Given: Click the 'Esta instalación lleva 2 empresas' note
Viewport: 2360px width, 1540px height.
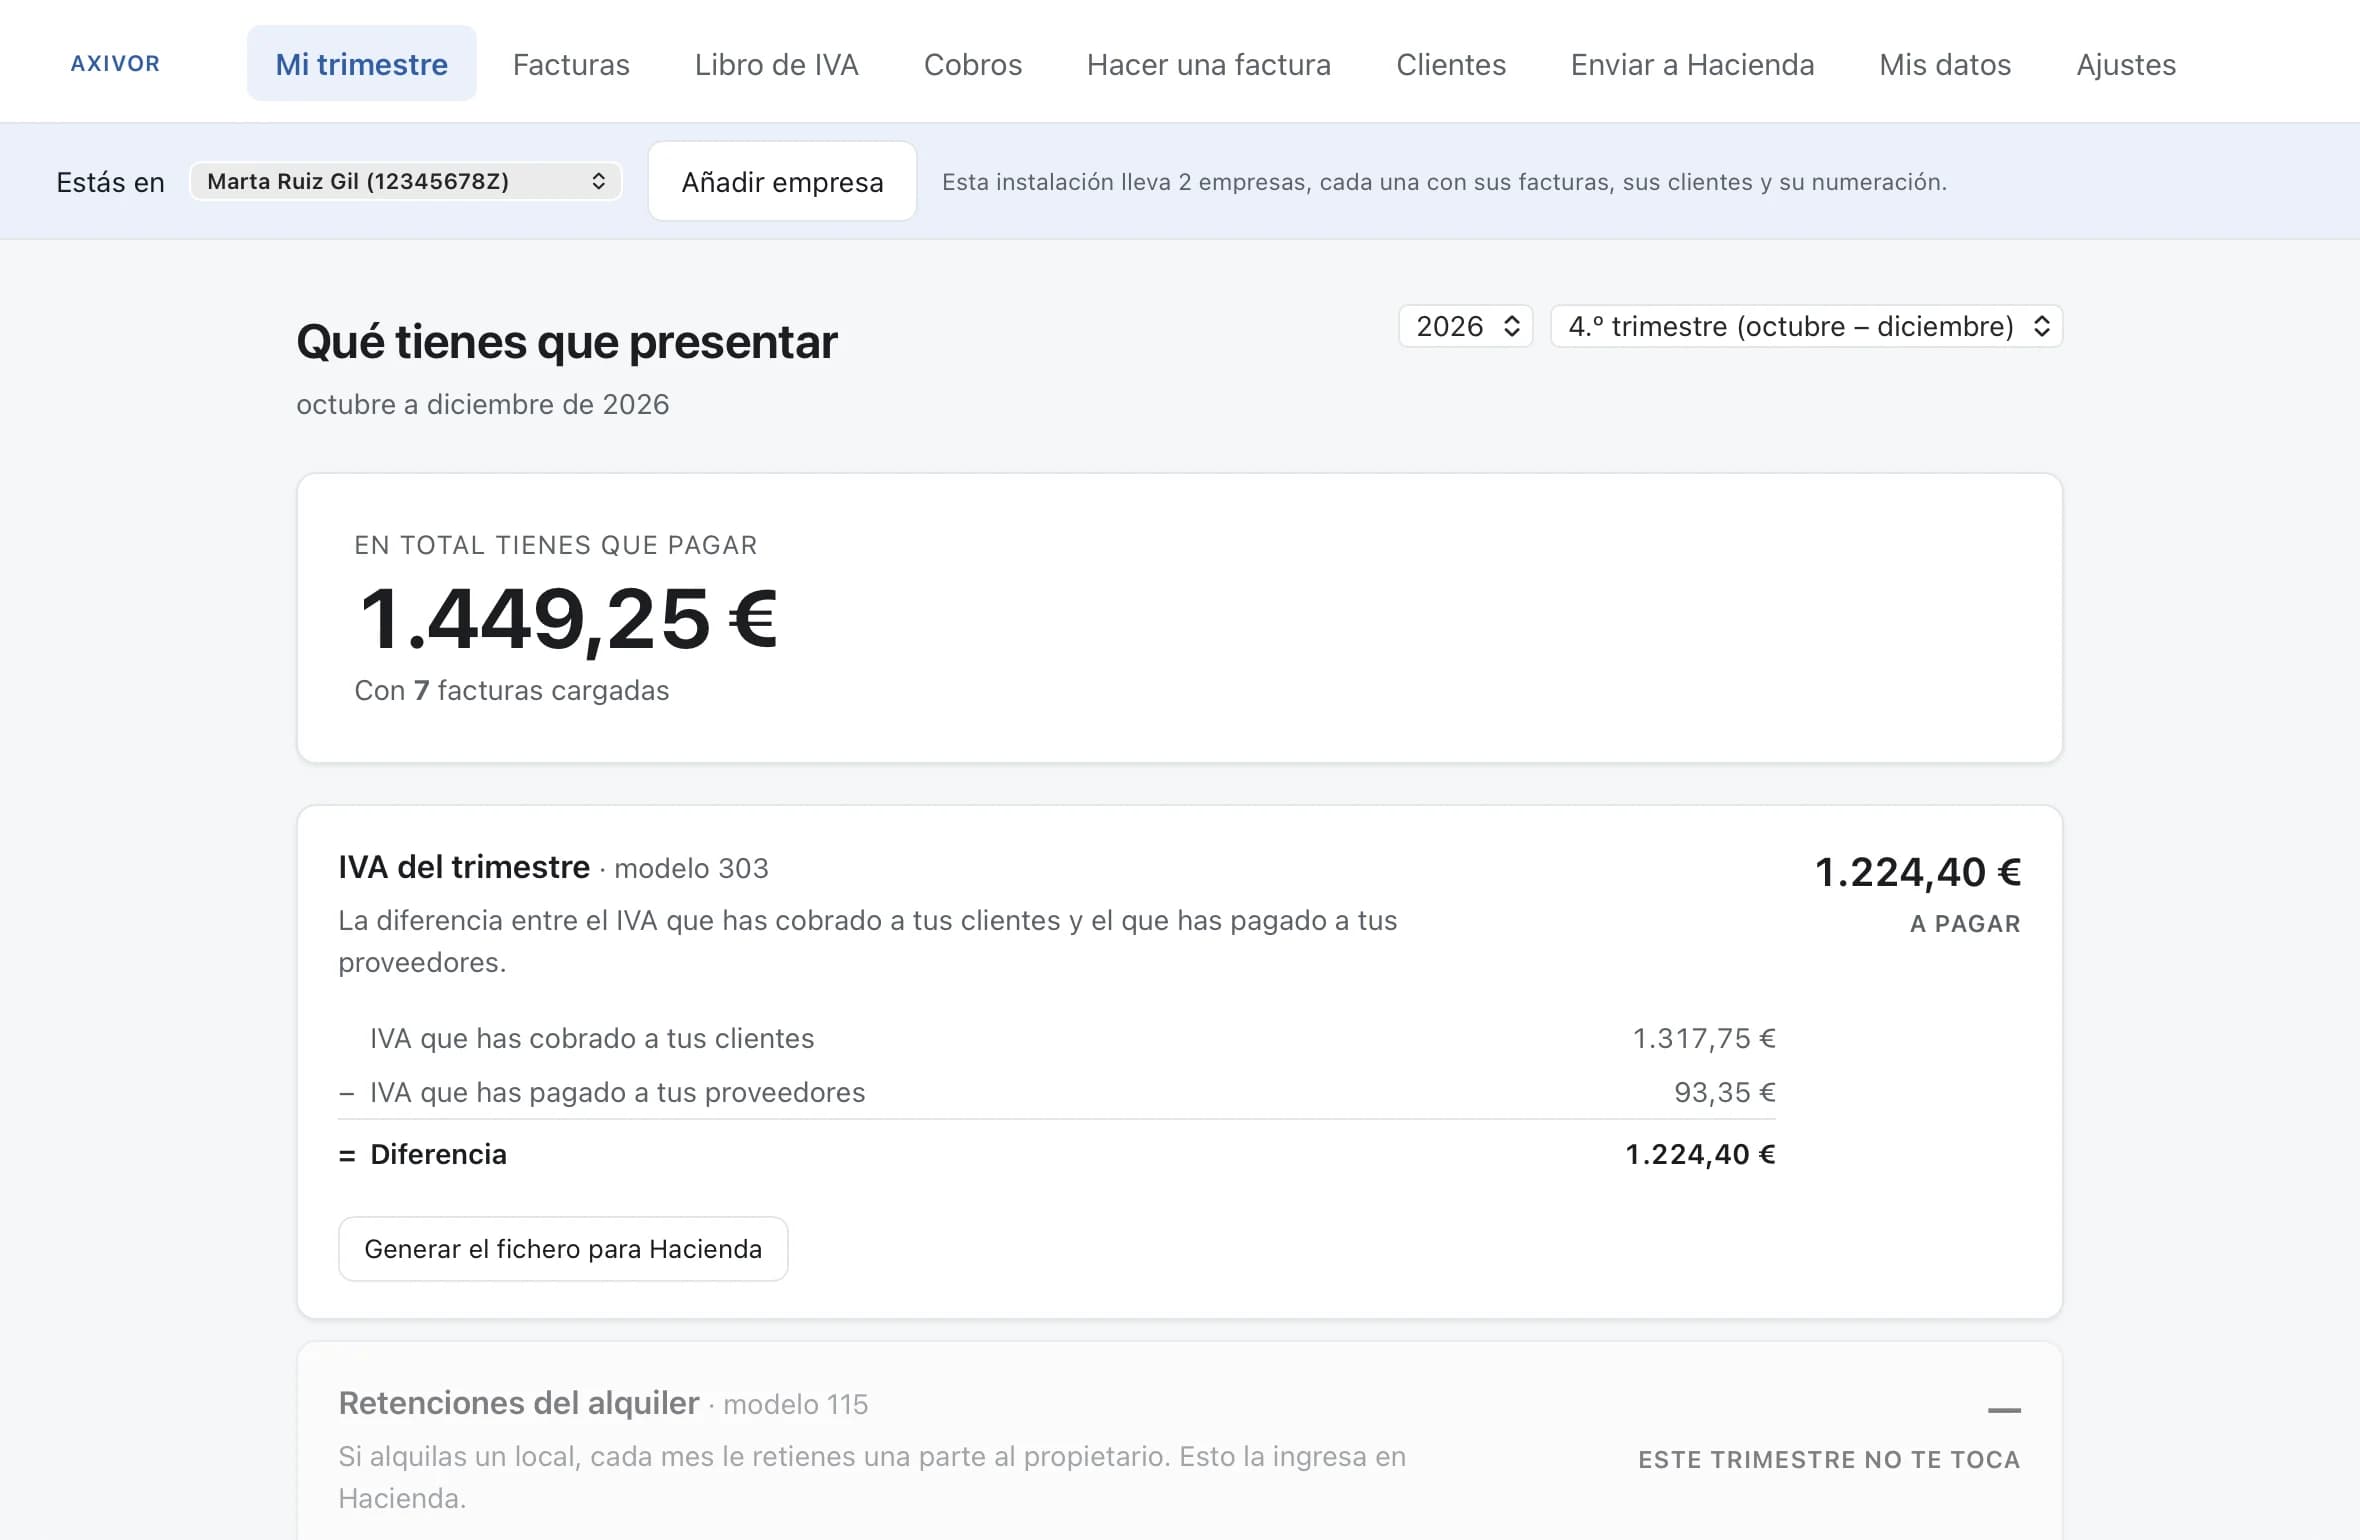Looking at the screenshot, I should click(x=1444, y=182).
